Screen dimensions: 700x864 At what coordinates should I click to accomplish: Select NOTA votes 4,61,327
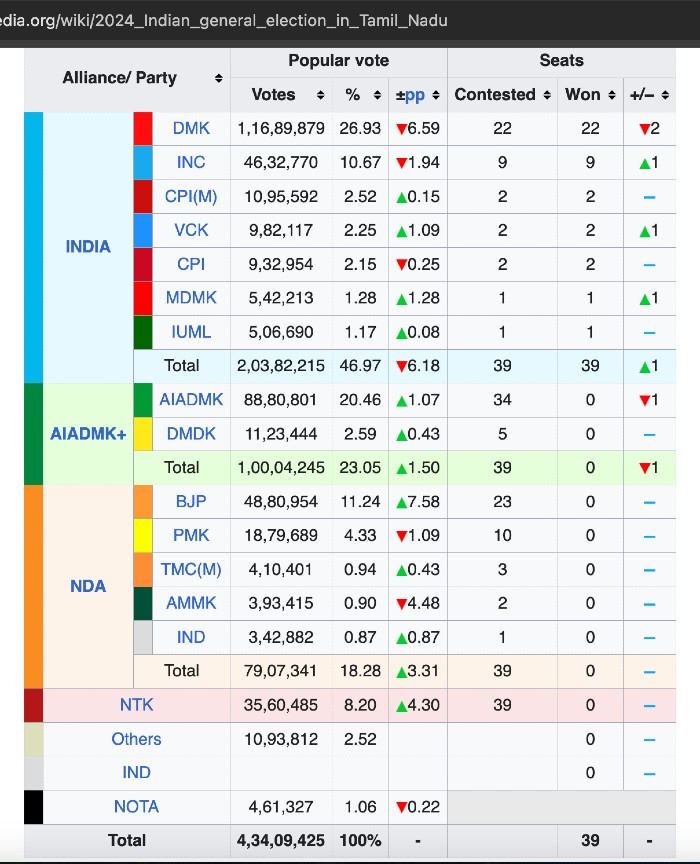[281, 807]
